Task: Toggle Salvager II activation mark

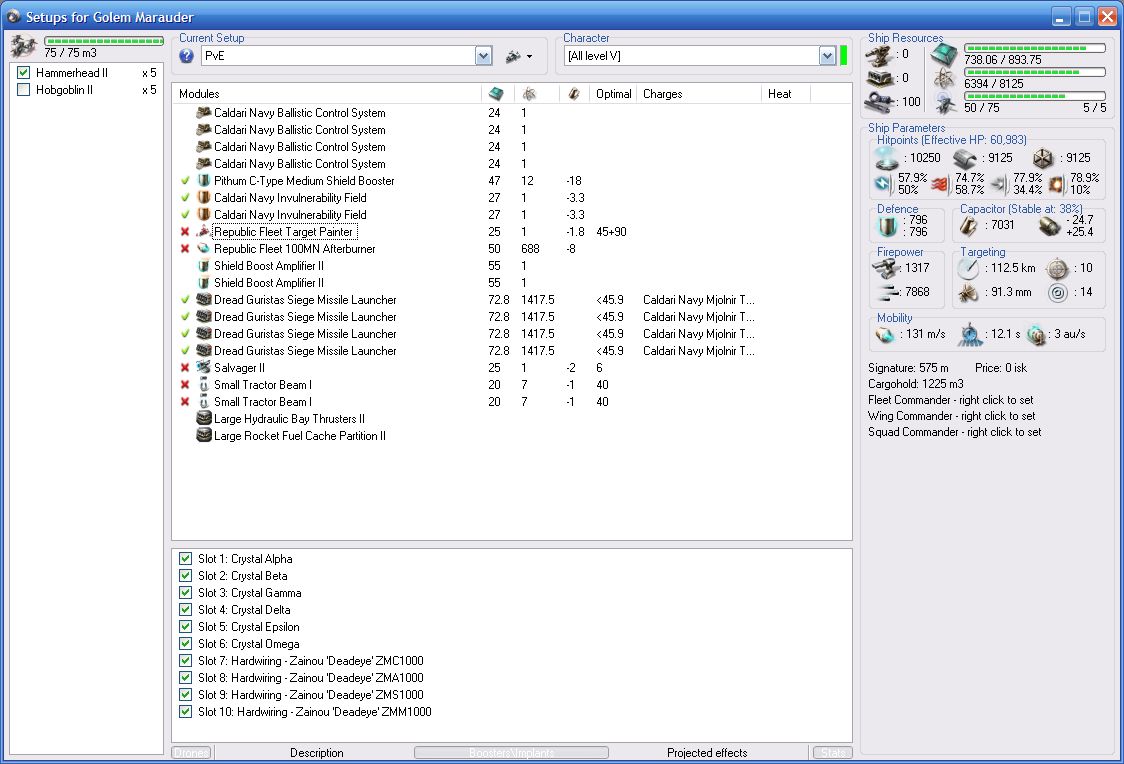Action: point(185,368)
